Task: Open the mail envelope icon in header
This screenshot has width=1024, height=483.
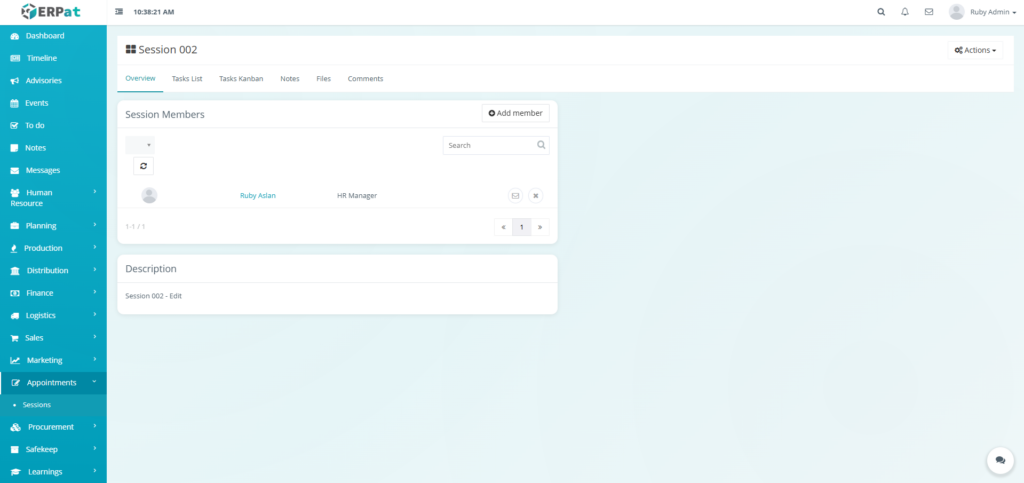Action: point(929,12)
